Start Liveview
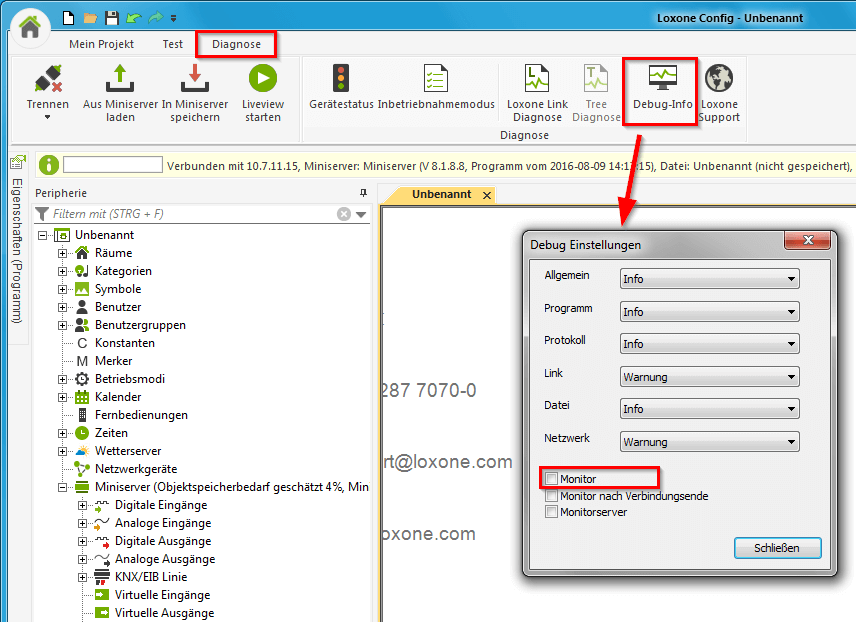Screen dimensions: 856x622 262,90
